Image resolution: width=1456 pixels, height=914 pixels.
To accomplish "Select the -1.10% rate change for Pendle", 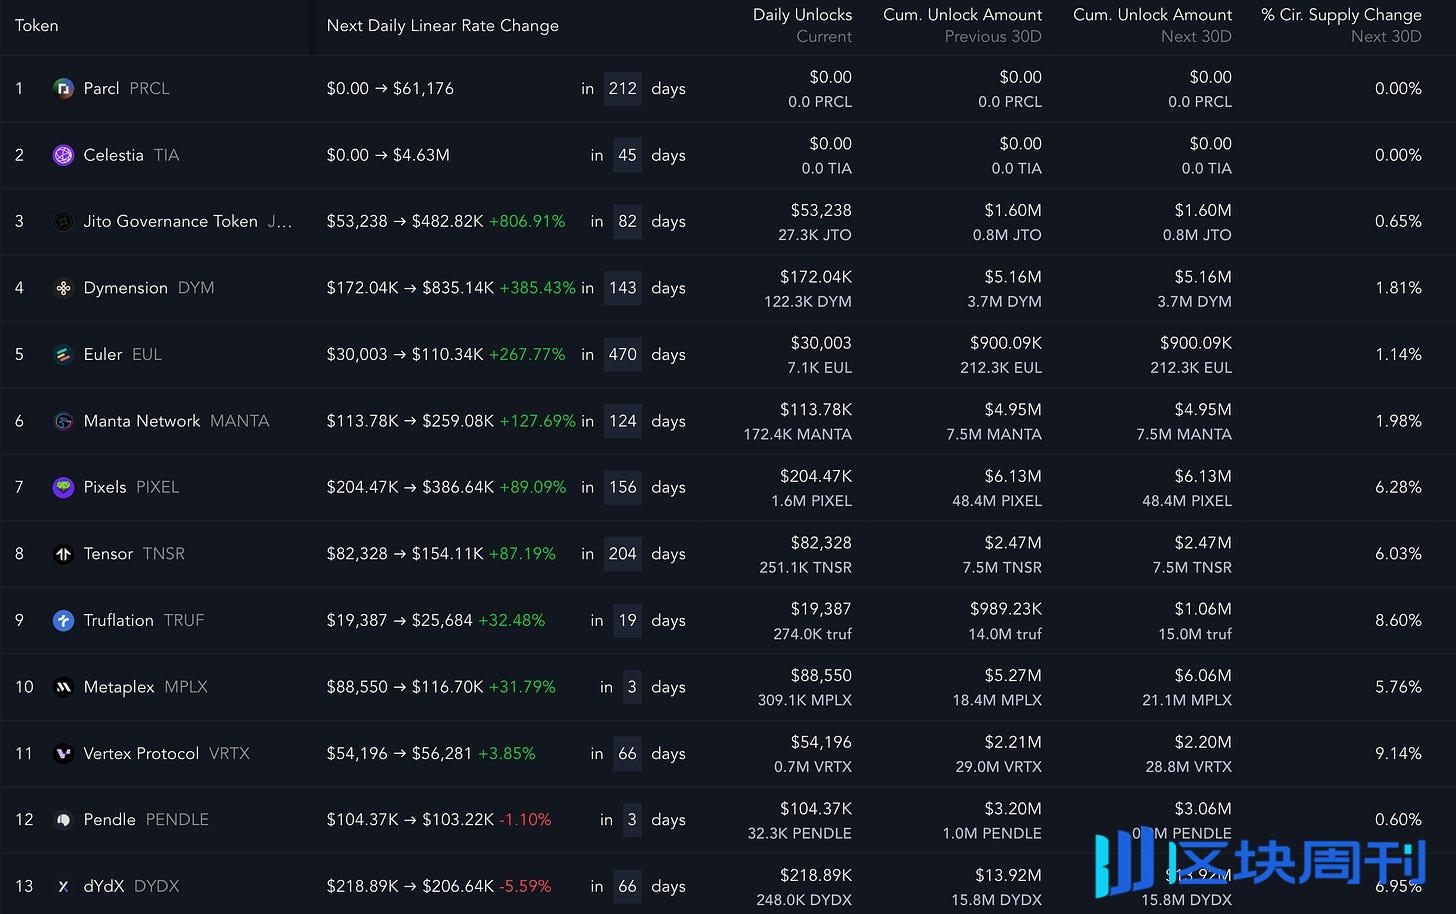I will tap(525, 820).
